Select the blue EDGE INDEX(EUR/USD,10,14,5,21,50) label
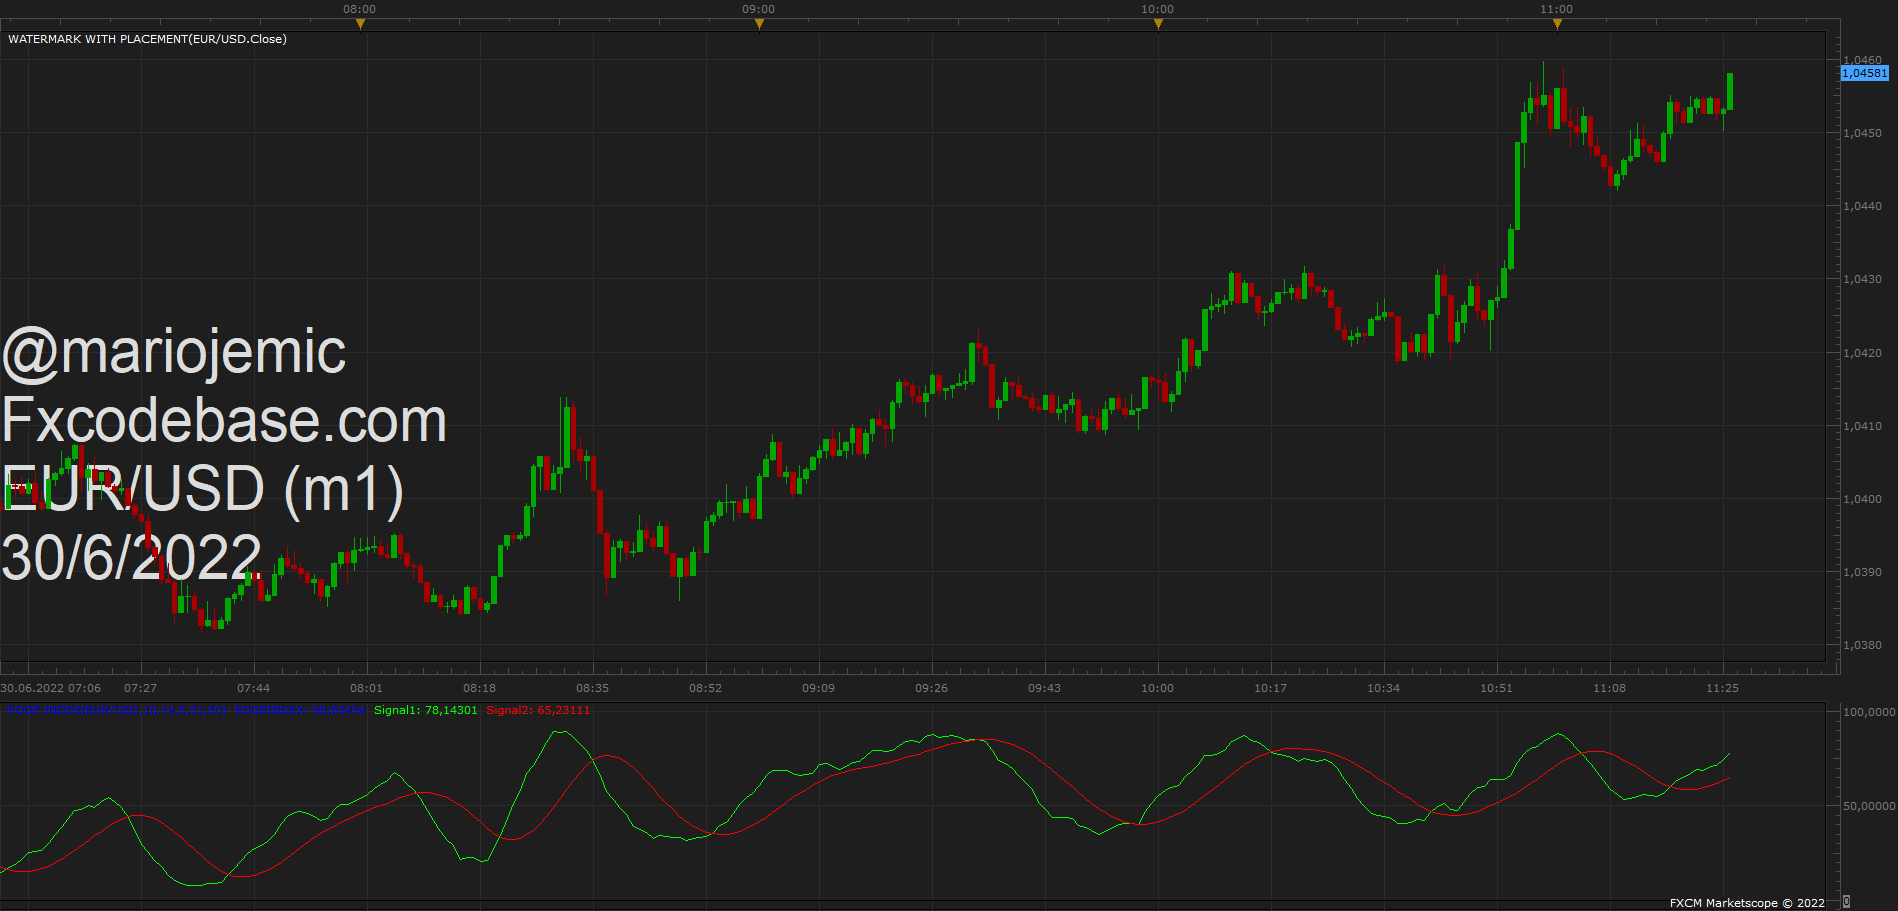 pyautogui.click(x=118, y=710)
